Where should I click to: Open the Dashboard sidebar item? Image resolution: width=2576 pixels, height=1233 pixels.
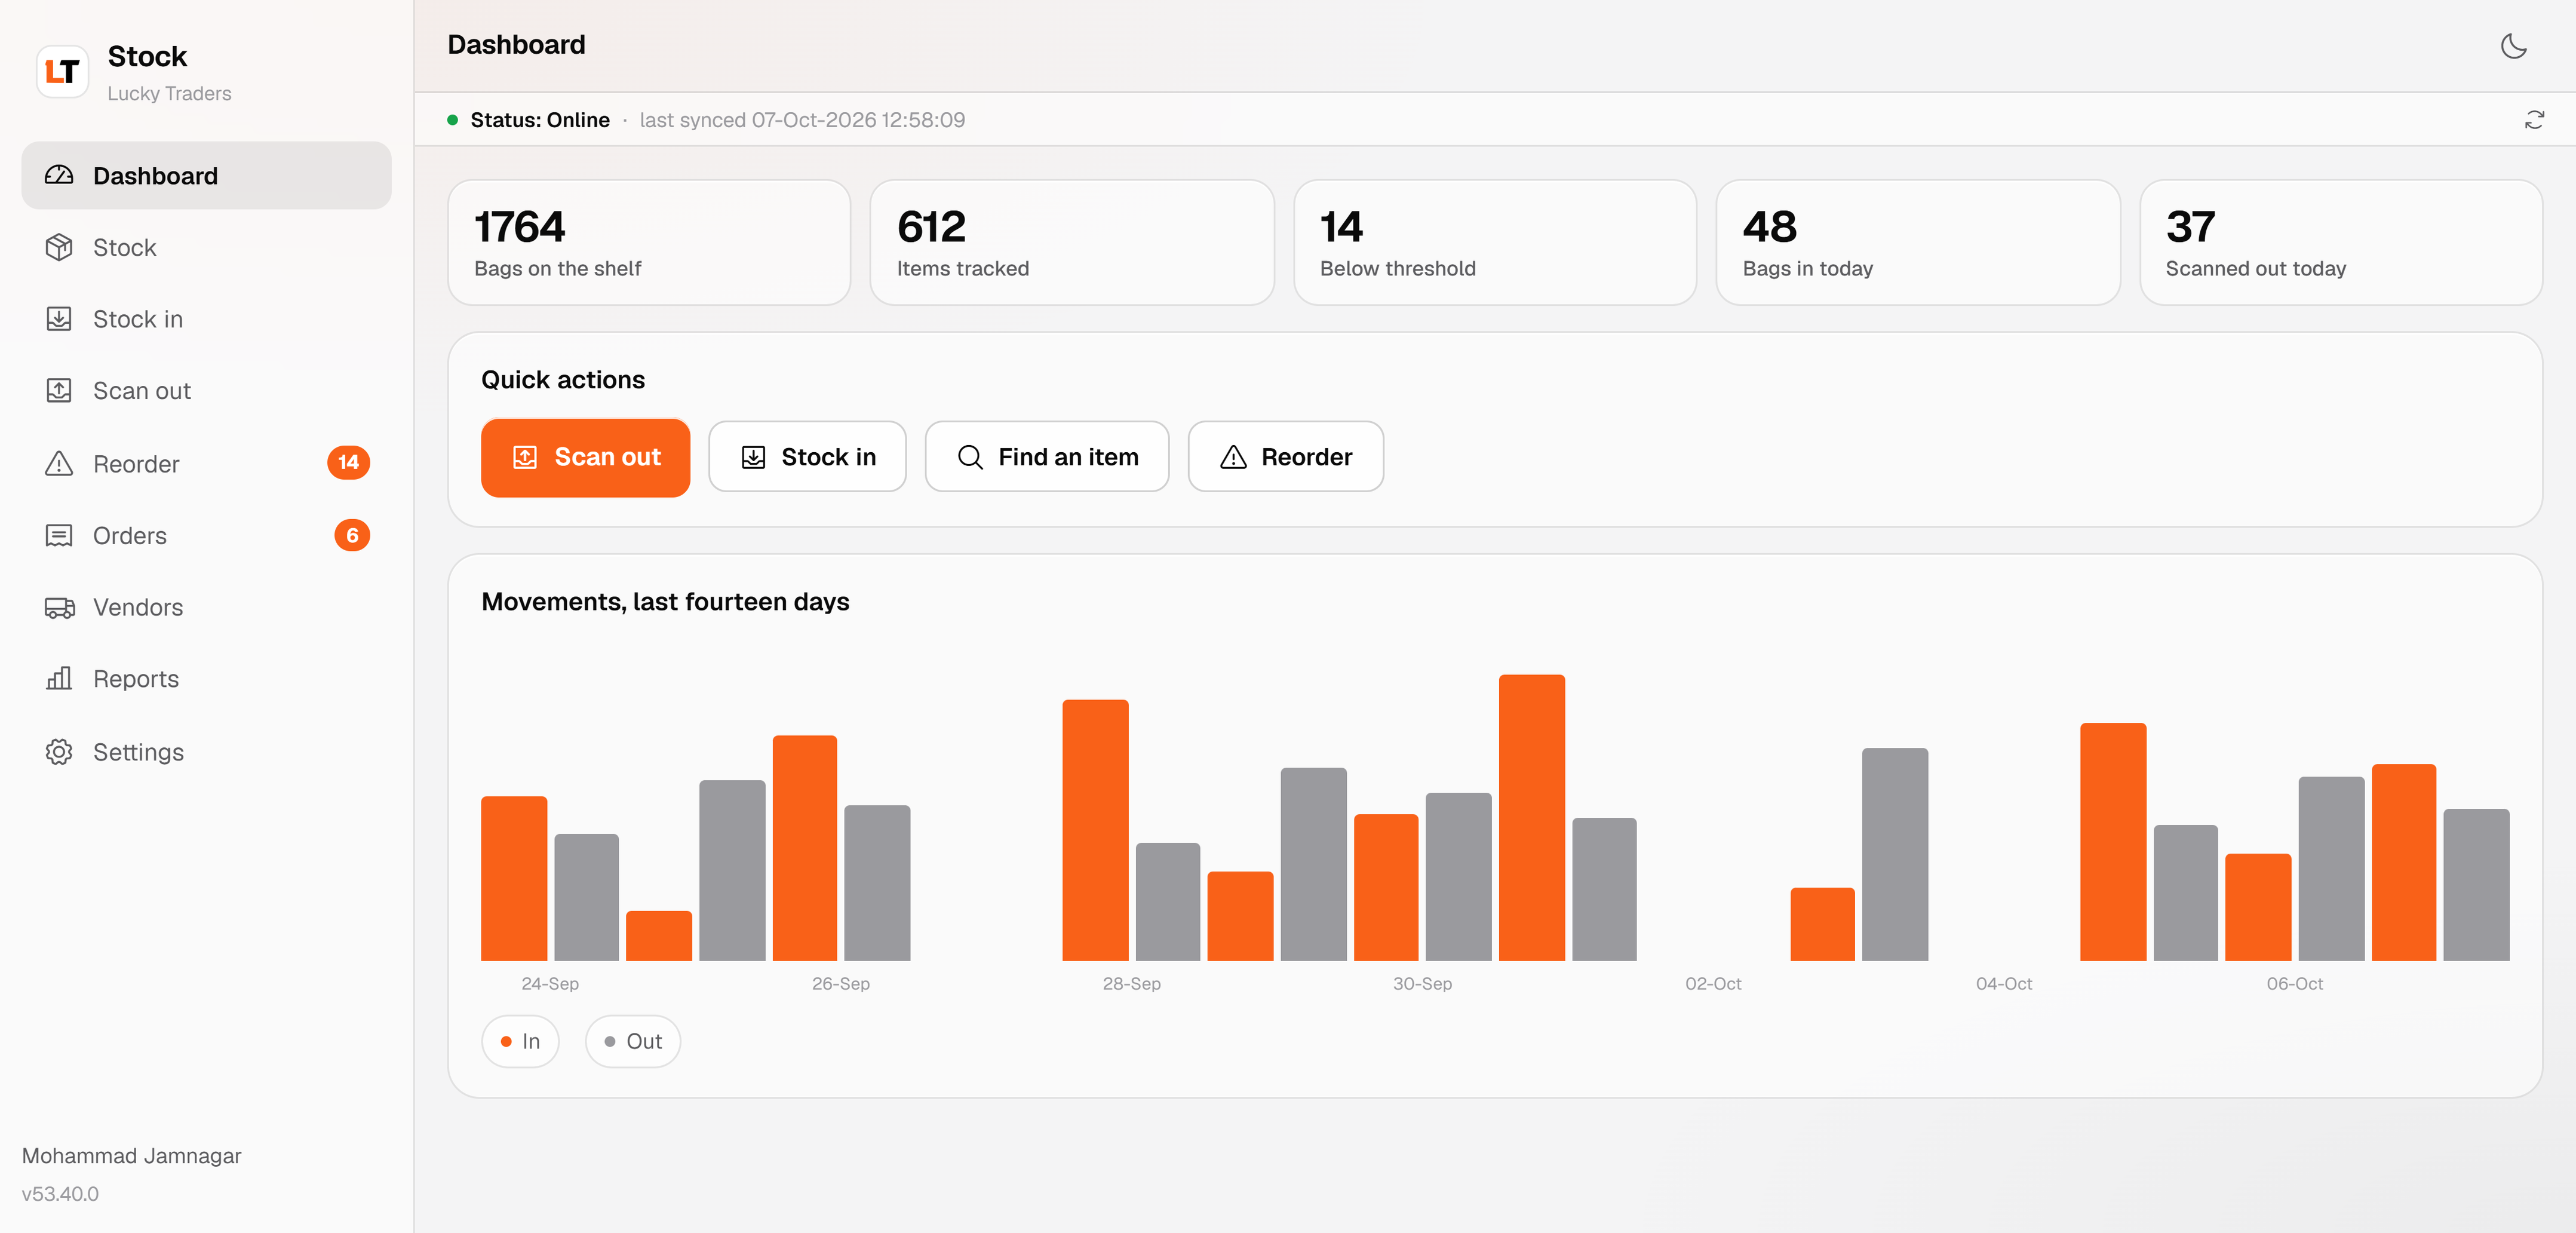(206, 175)
